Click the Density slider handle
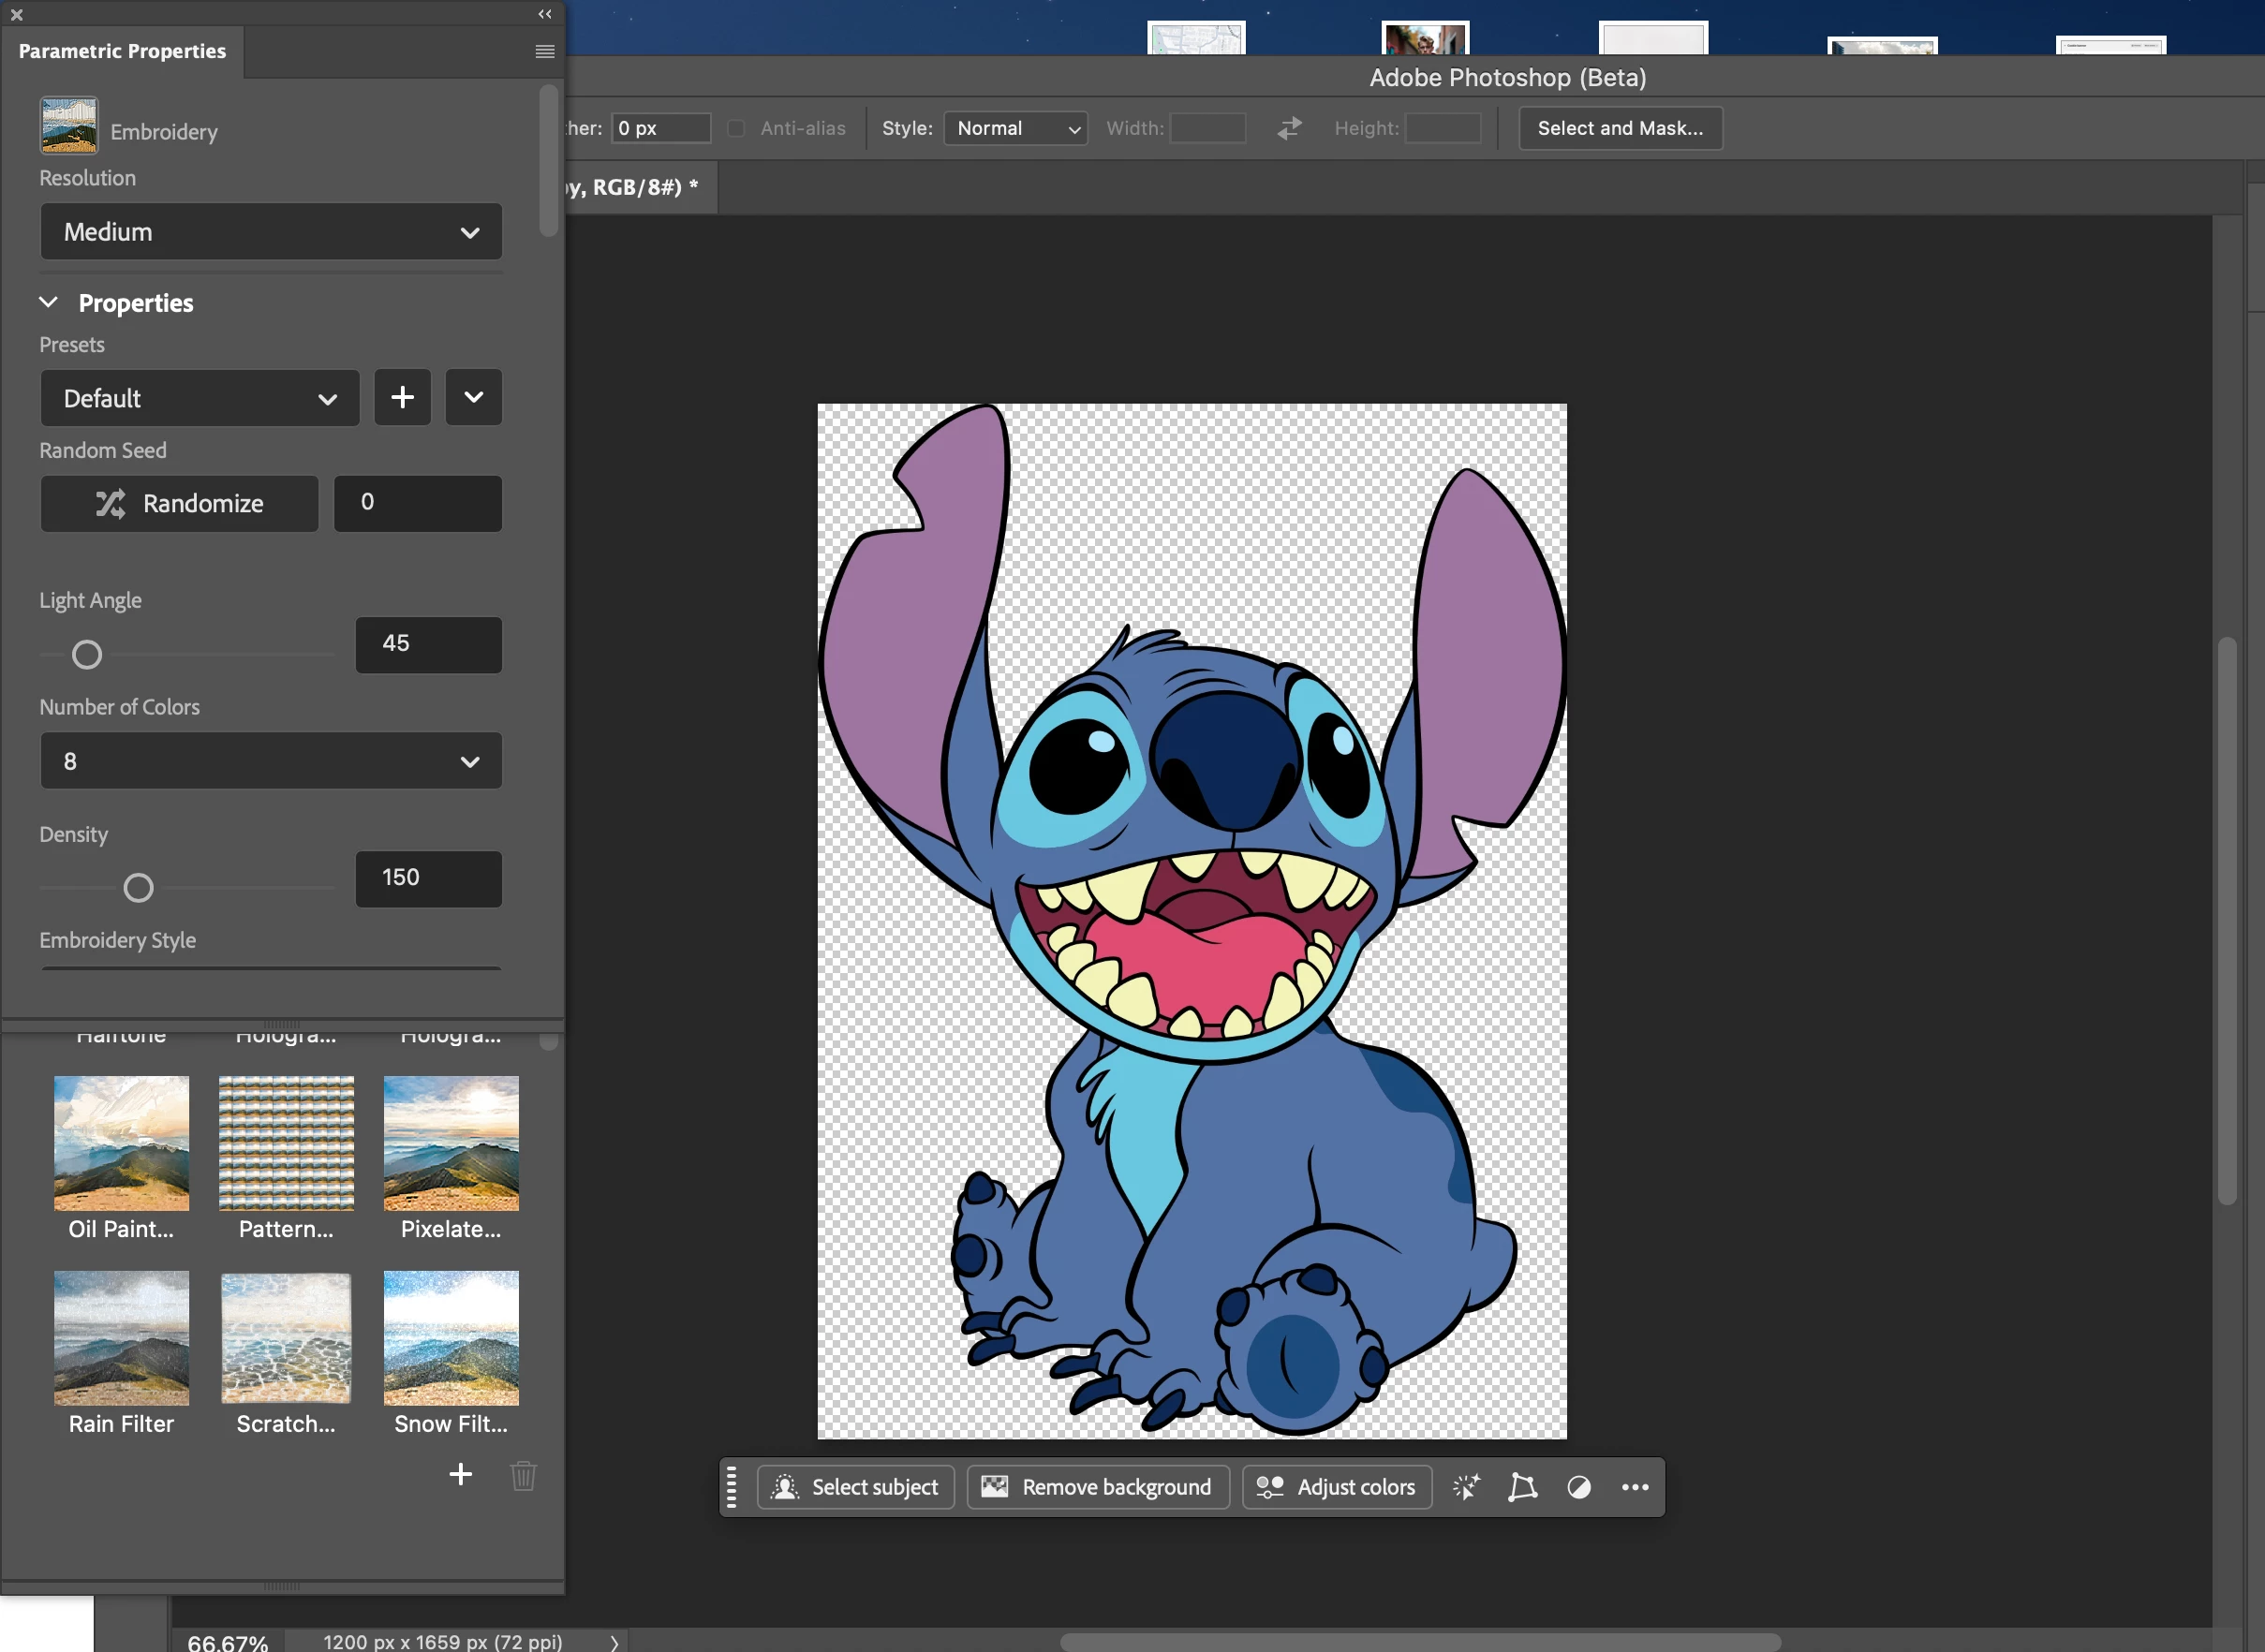2265x1652 pixels. point(138,888)
